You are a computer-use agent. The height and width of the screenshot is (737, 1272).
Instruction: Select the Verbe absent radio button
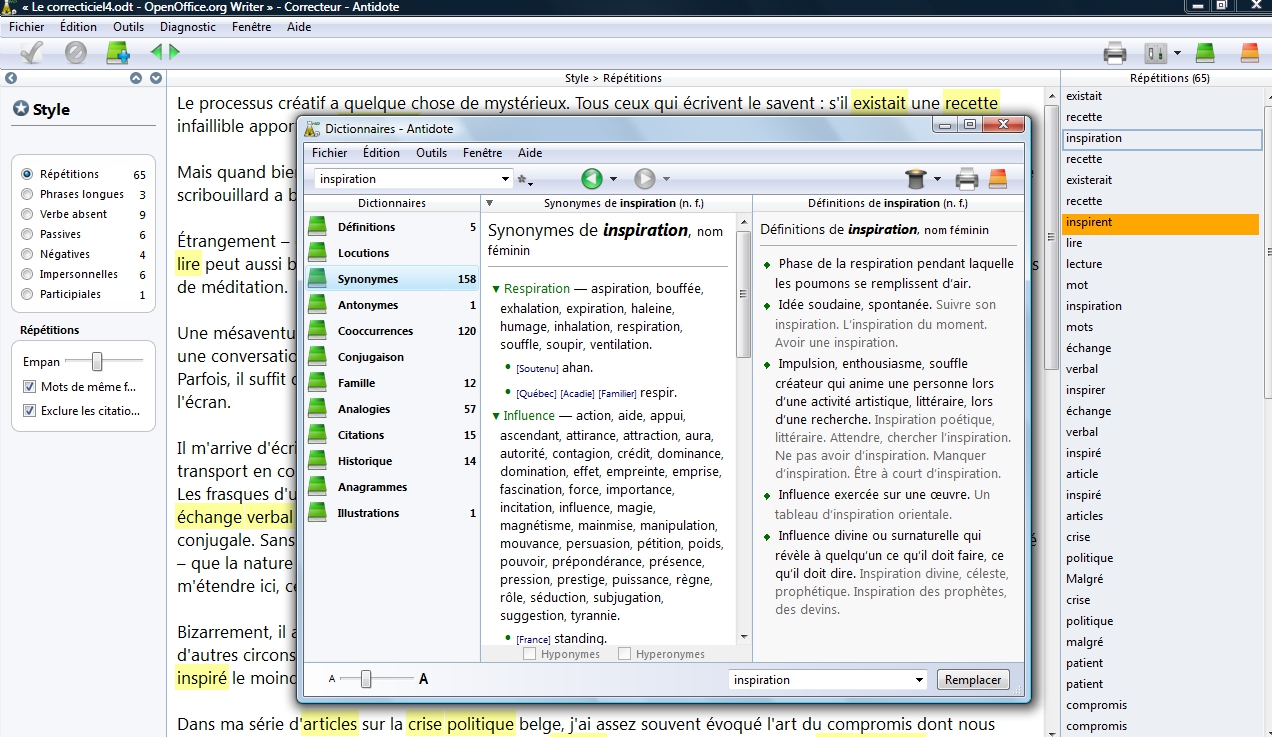pos(27,214)
